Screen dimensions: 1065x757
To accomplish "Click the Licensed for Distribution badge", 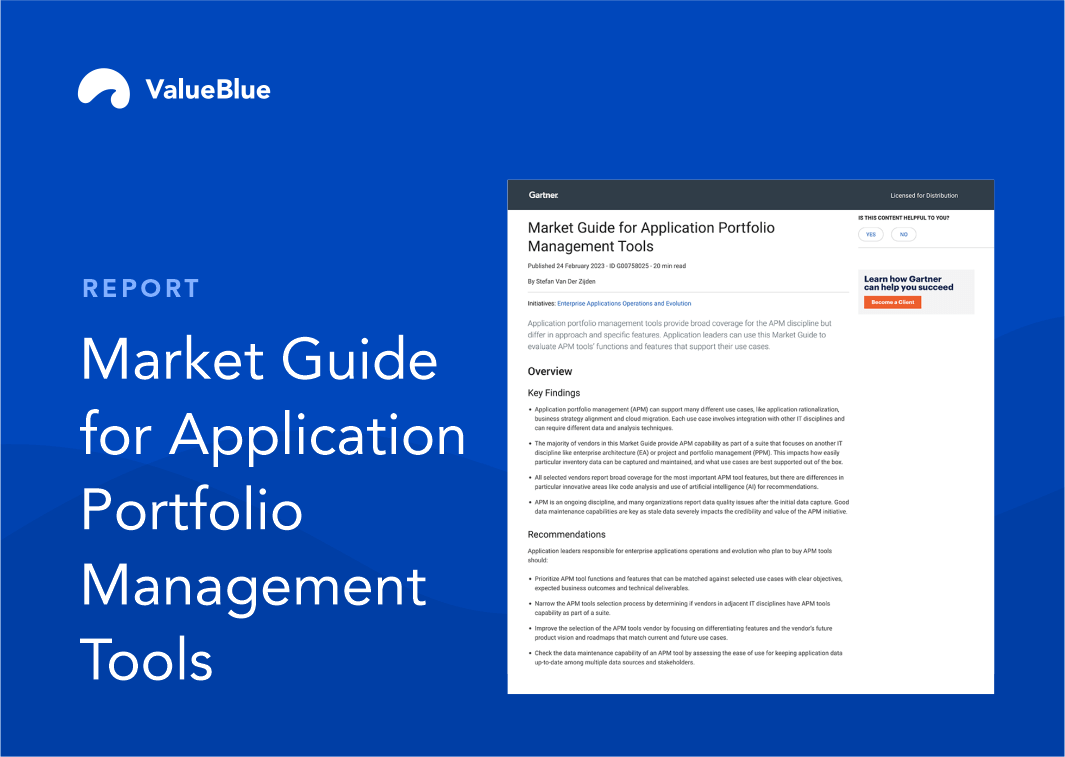I will click(925, 195).
